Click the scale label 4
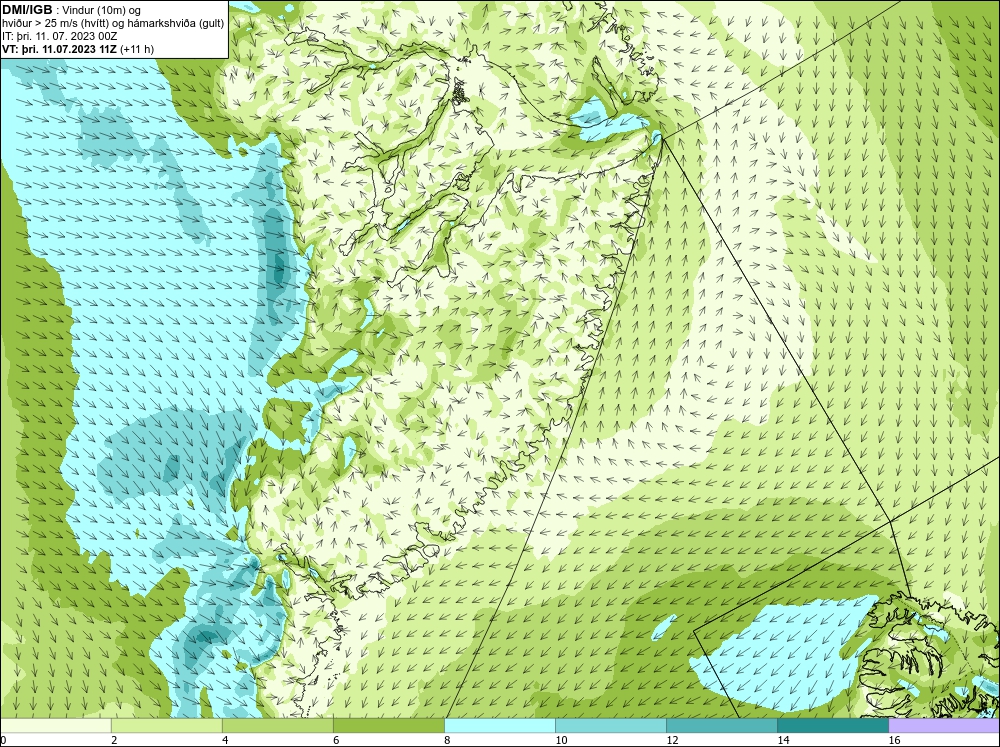This screenshot has width=1000, height=747. (x=225, y=740)
